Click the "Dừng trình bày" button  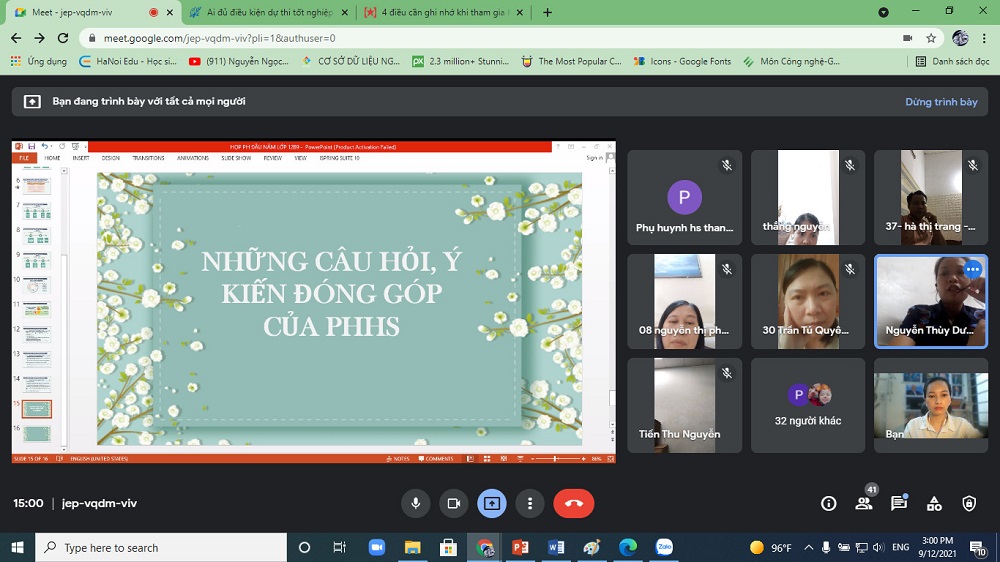(x=941, y=102)
